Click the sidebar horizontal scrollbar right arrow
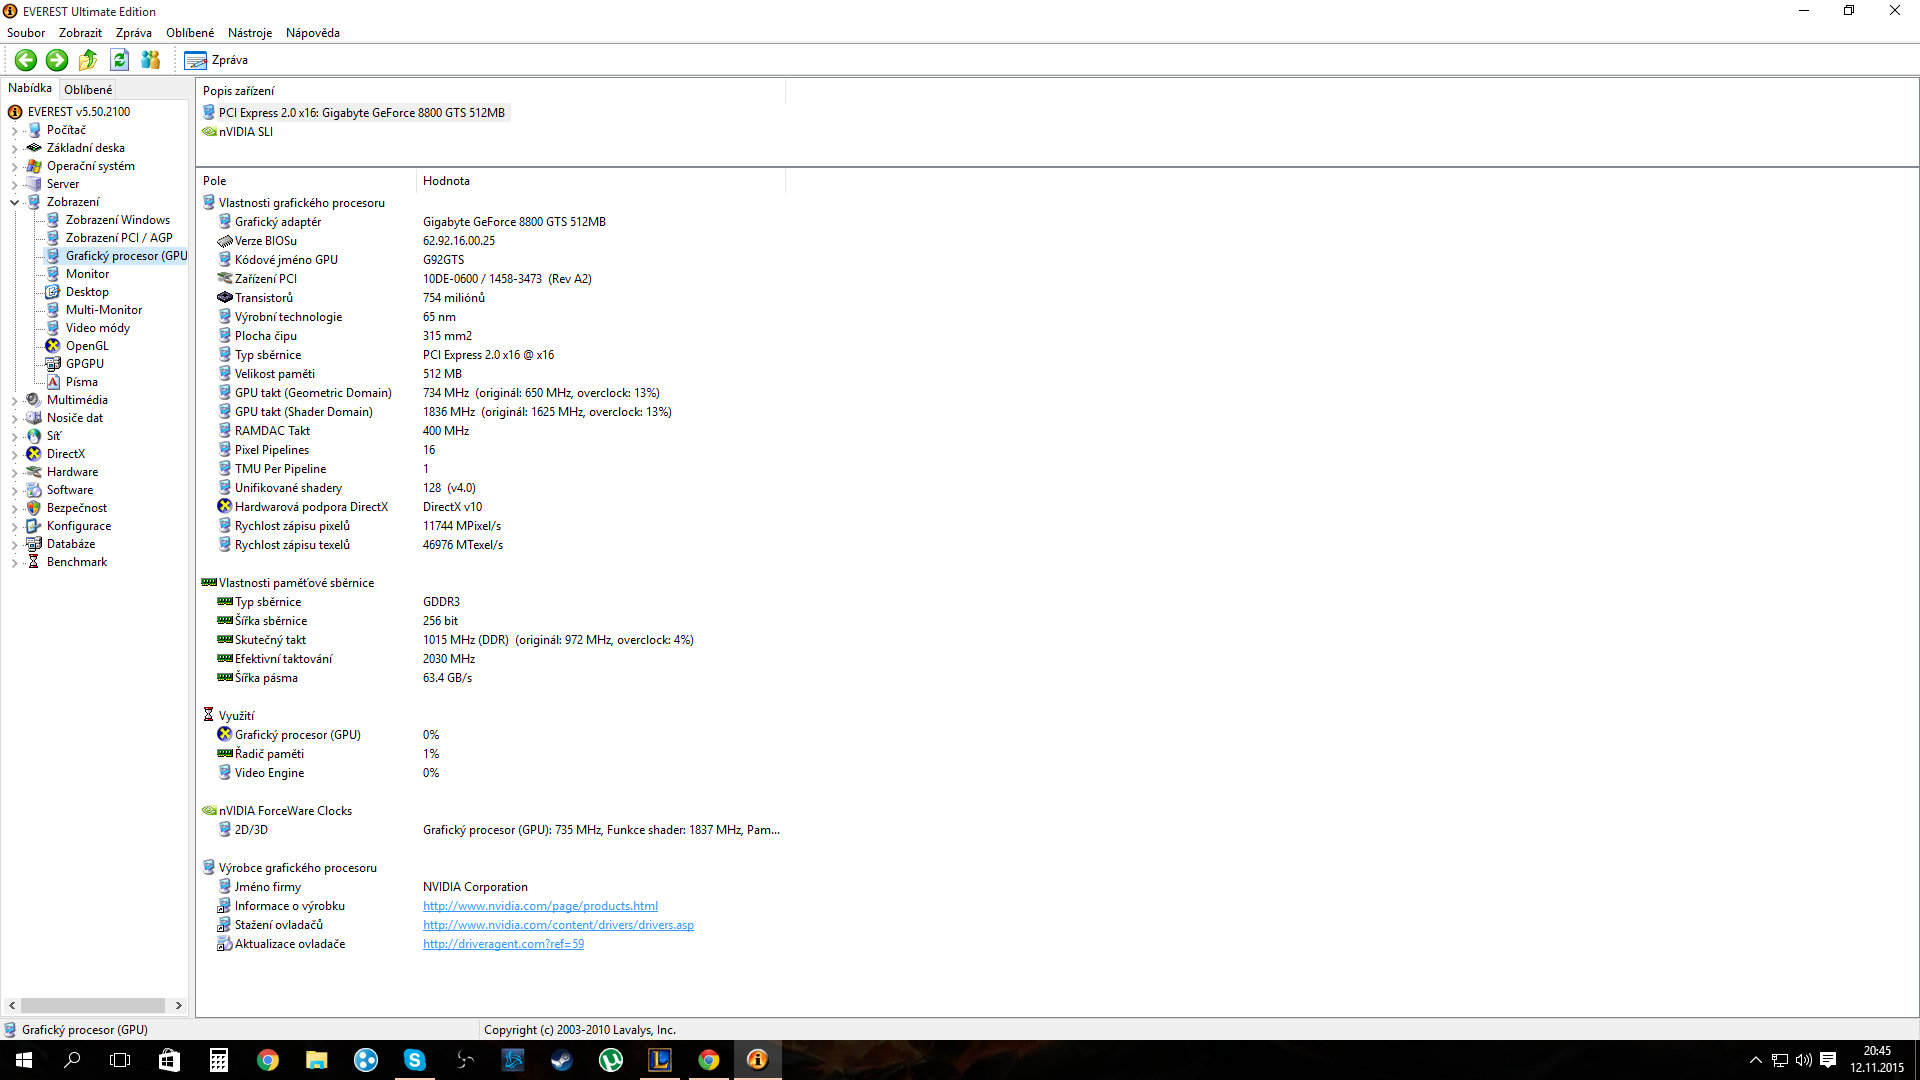The image size is (1920, 1080). [x=179, y=1005]
